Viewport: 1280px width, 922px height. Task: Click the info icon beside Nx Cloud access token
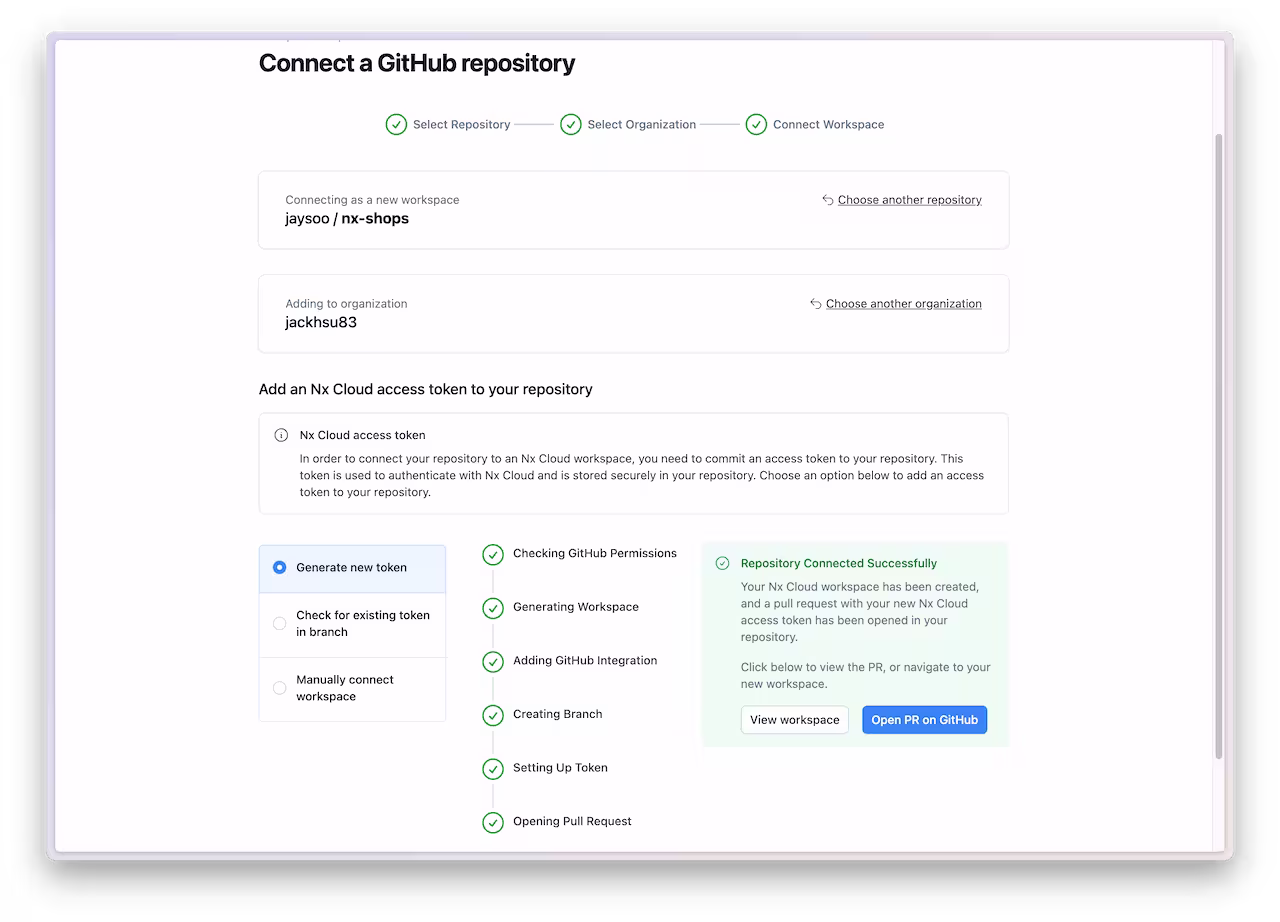pos(281,436)
